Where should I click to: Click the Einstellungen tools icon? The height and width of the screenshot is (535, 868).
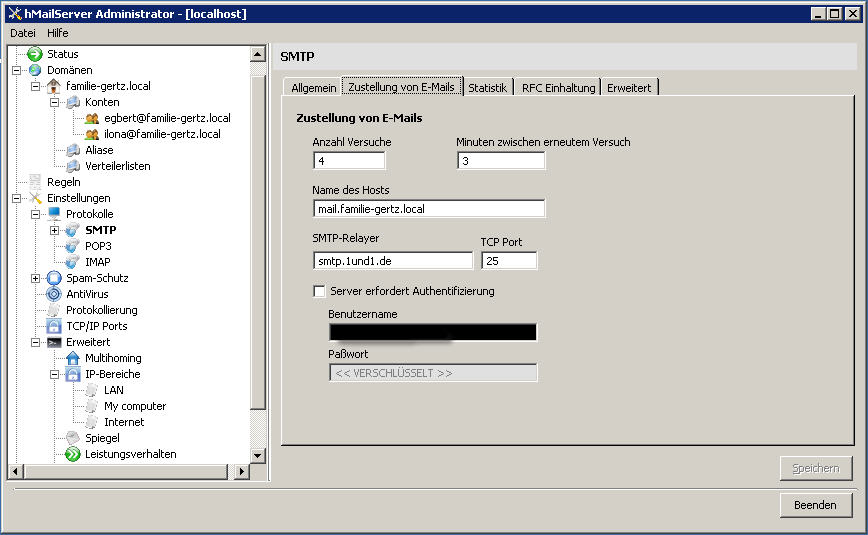(35, 198)
